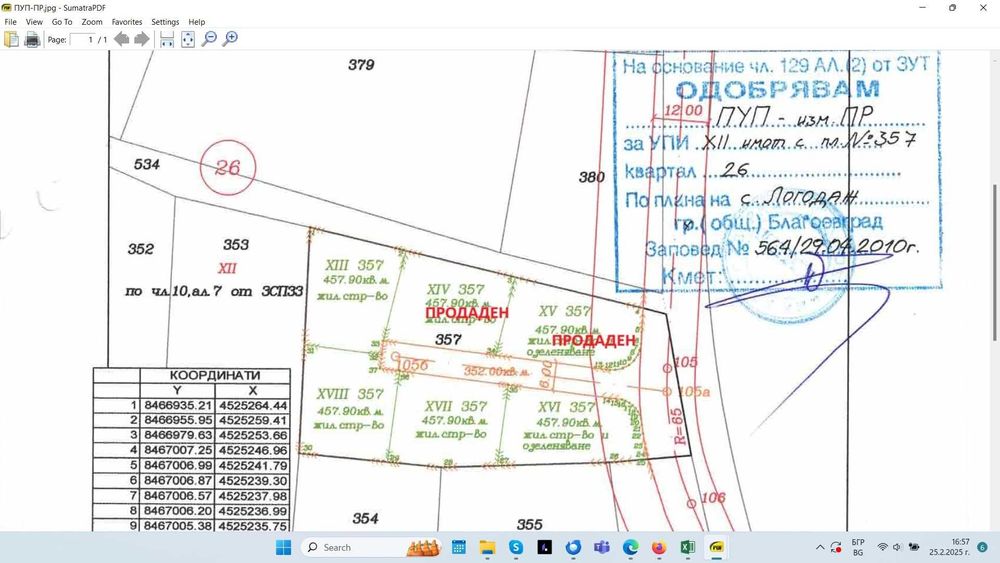
Task: Open Microsoft Edge from taskbar
Action: [x=631, y=547]
